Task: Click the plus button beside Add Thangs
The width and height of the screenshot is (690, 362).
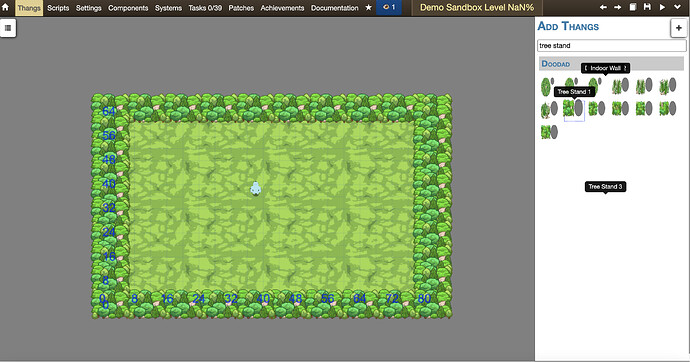Action: coord(678,28)
